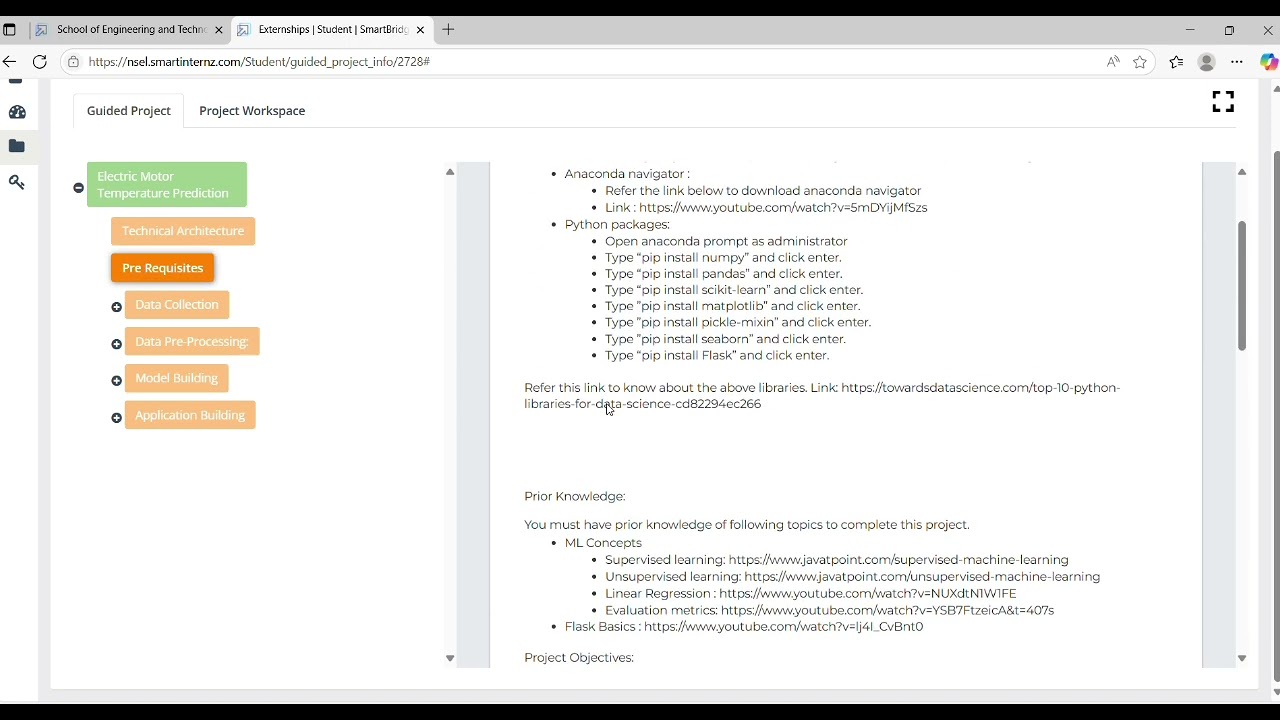Click the 'Python packages:' bullet text
The height and width of the screenshot is (720, 1280).
pos(617,225)
